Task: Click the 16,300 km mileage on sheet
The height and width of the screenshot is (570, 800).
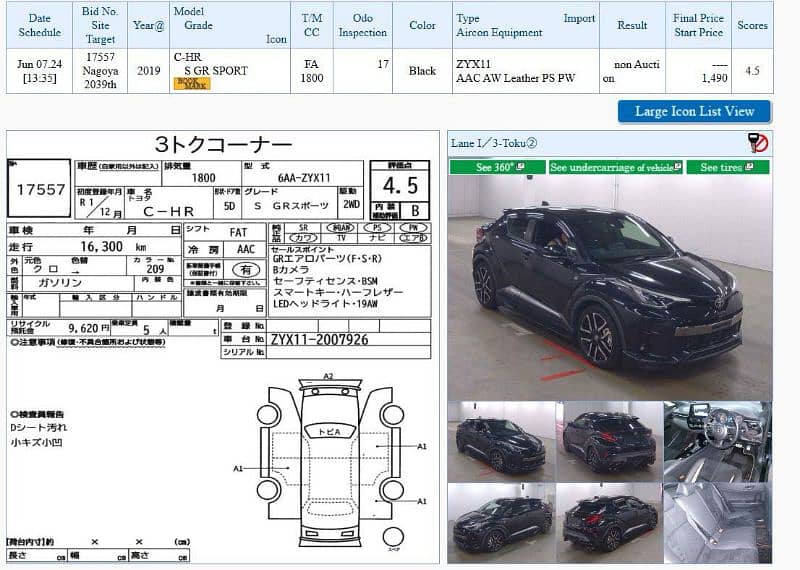Action: (x=113, y=247)
